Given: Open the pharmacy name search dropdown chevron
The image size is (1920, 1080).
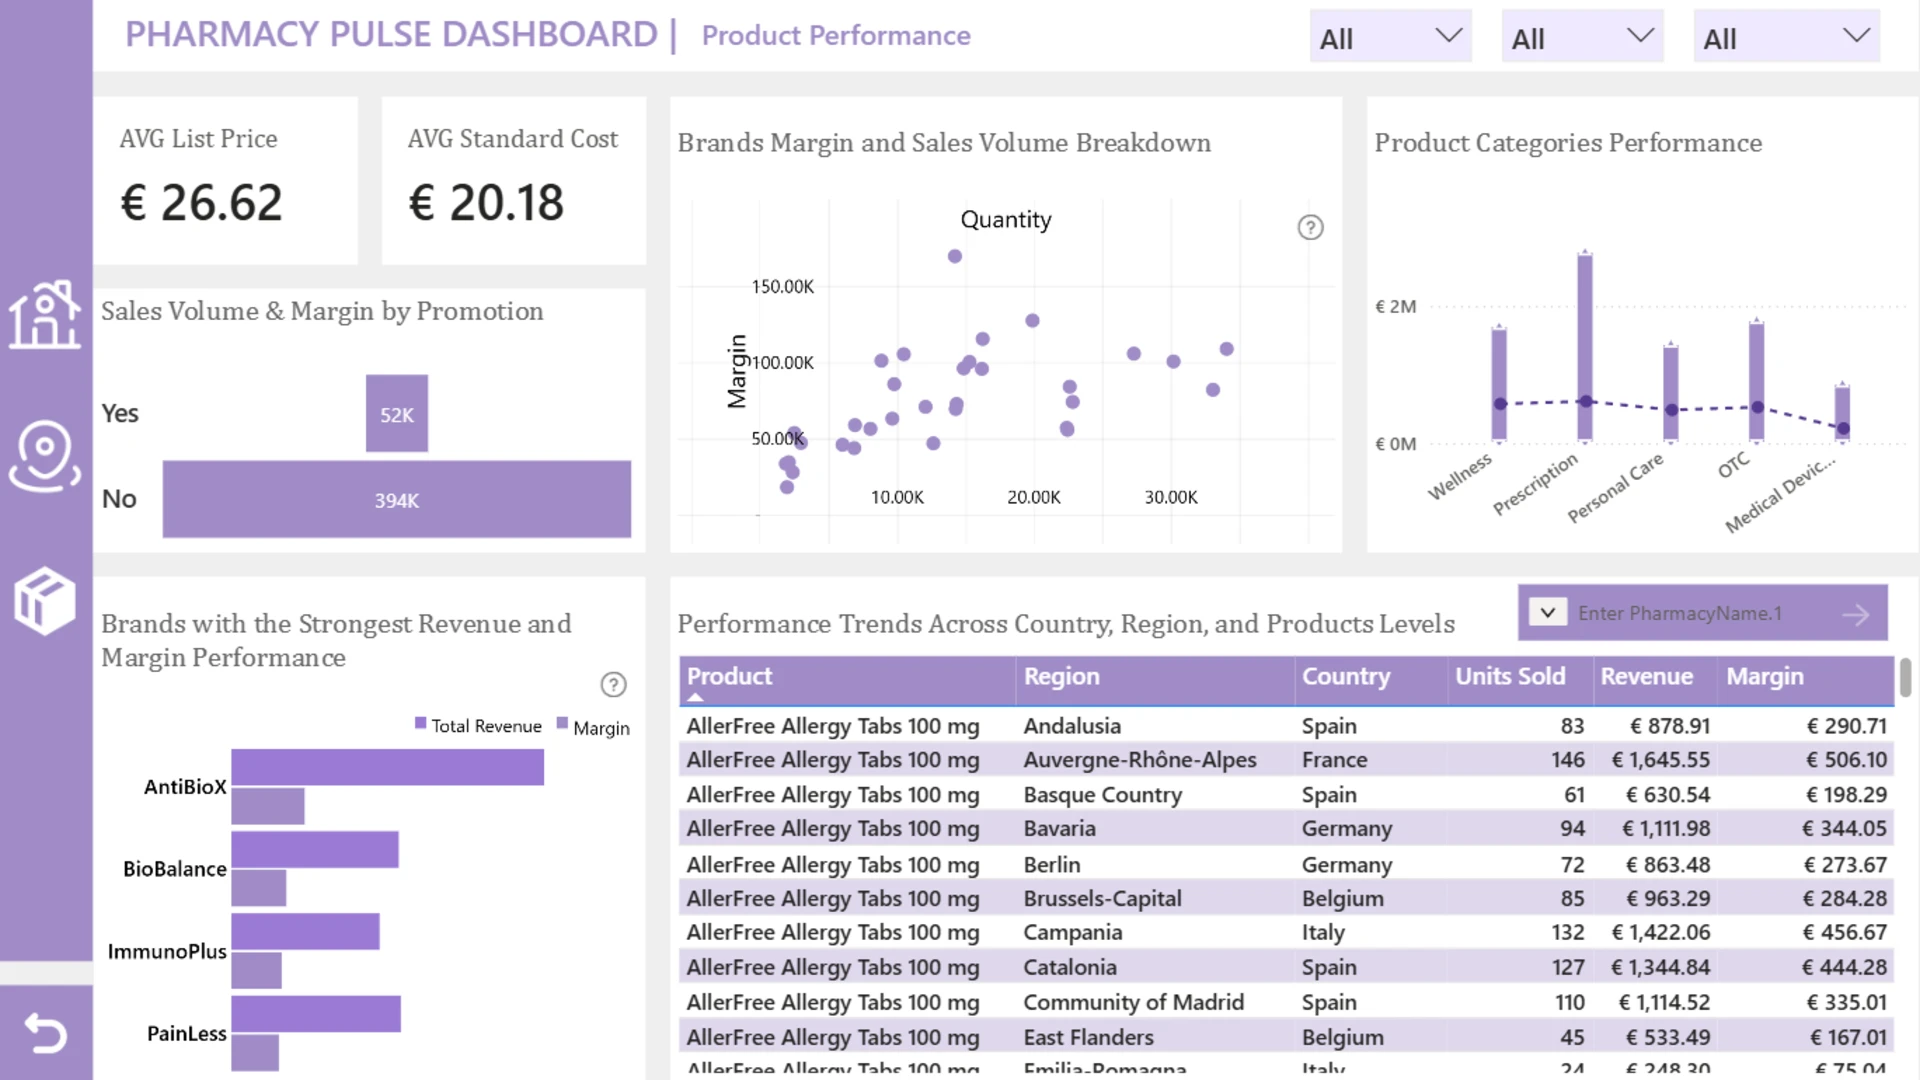Looking at the screenshot, I should (x=1547, y=612).
